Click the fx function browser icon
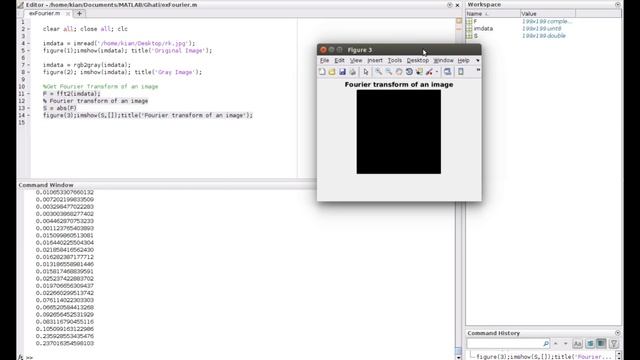Screen dimensions: 640x360 21,357
